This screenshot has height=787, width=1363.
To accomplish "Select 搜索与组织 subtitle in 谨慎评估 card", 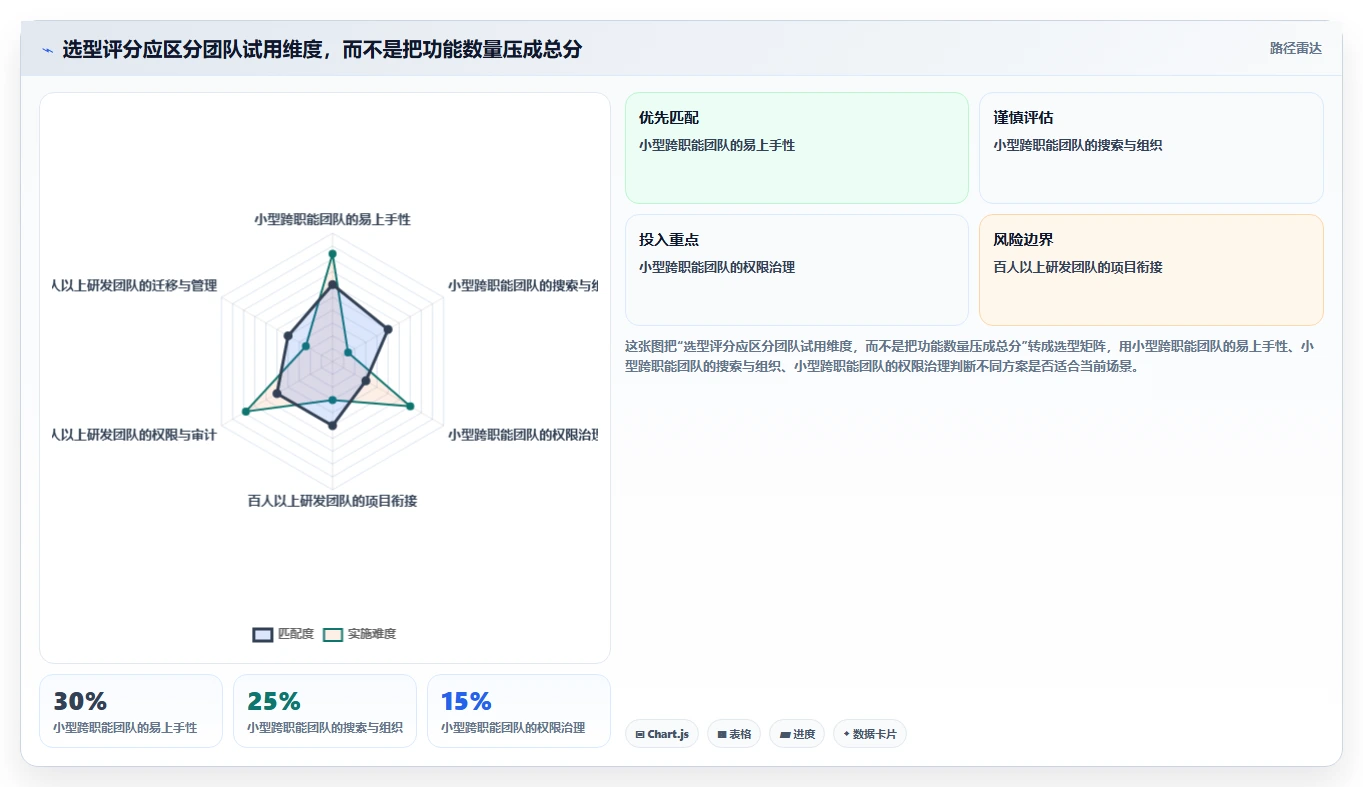I will point(1078,145).
